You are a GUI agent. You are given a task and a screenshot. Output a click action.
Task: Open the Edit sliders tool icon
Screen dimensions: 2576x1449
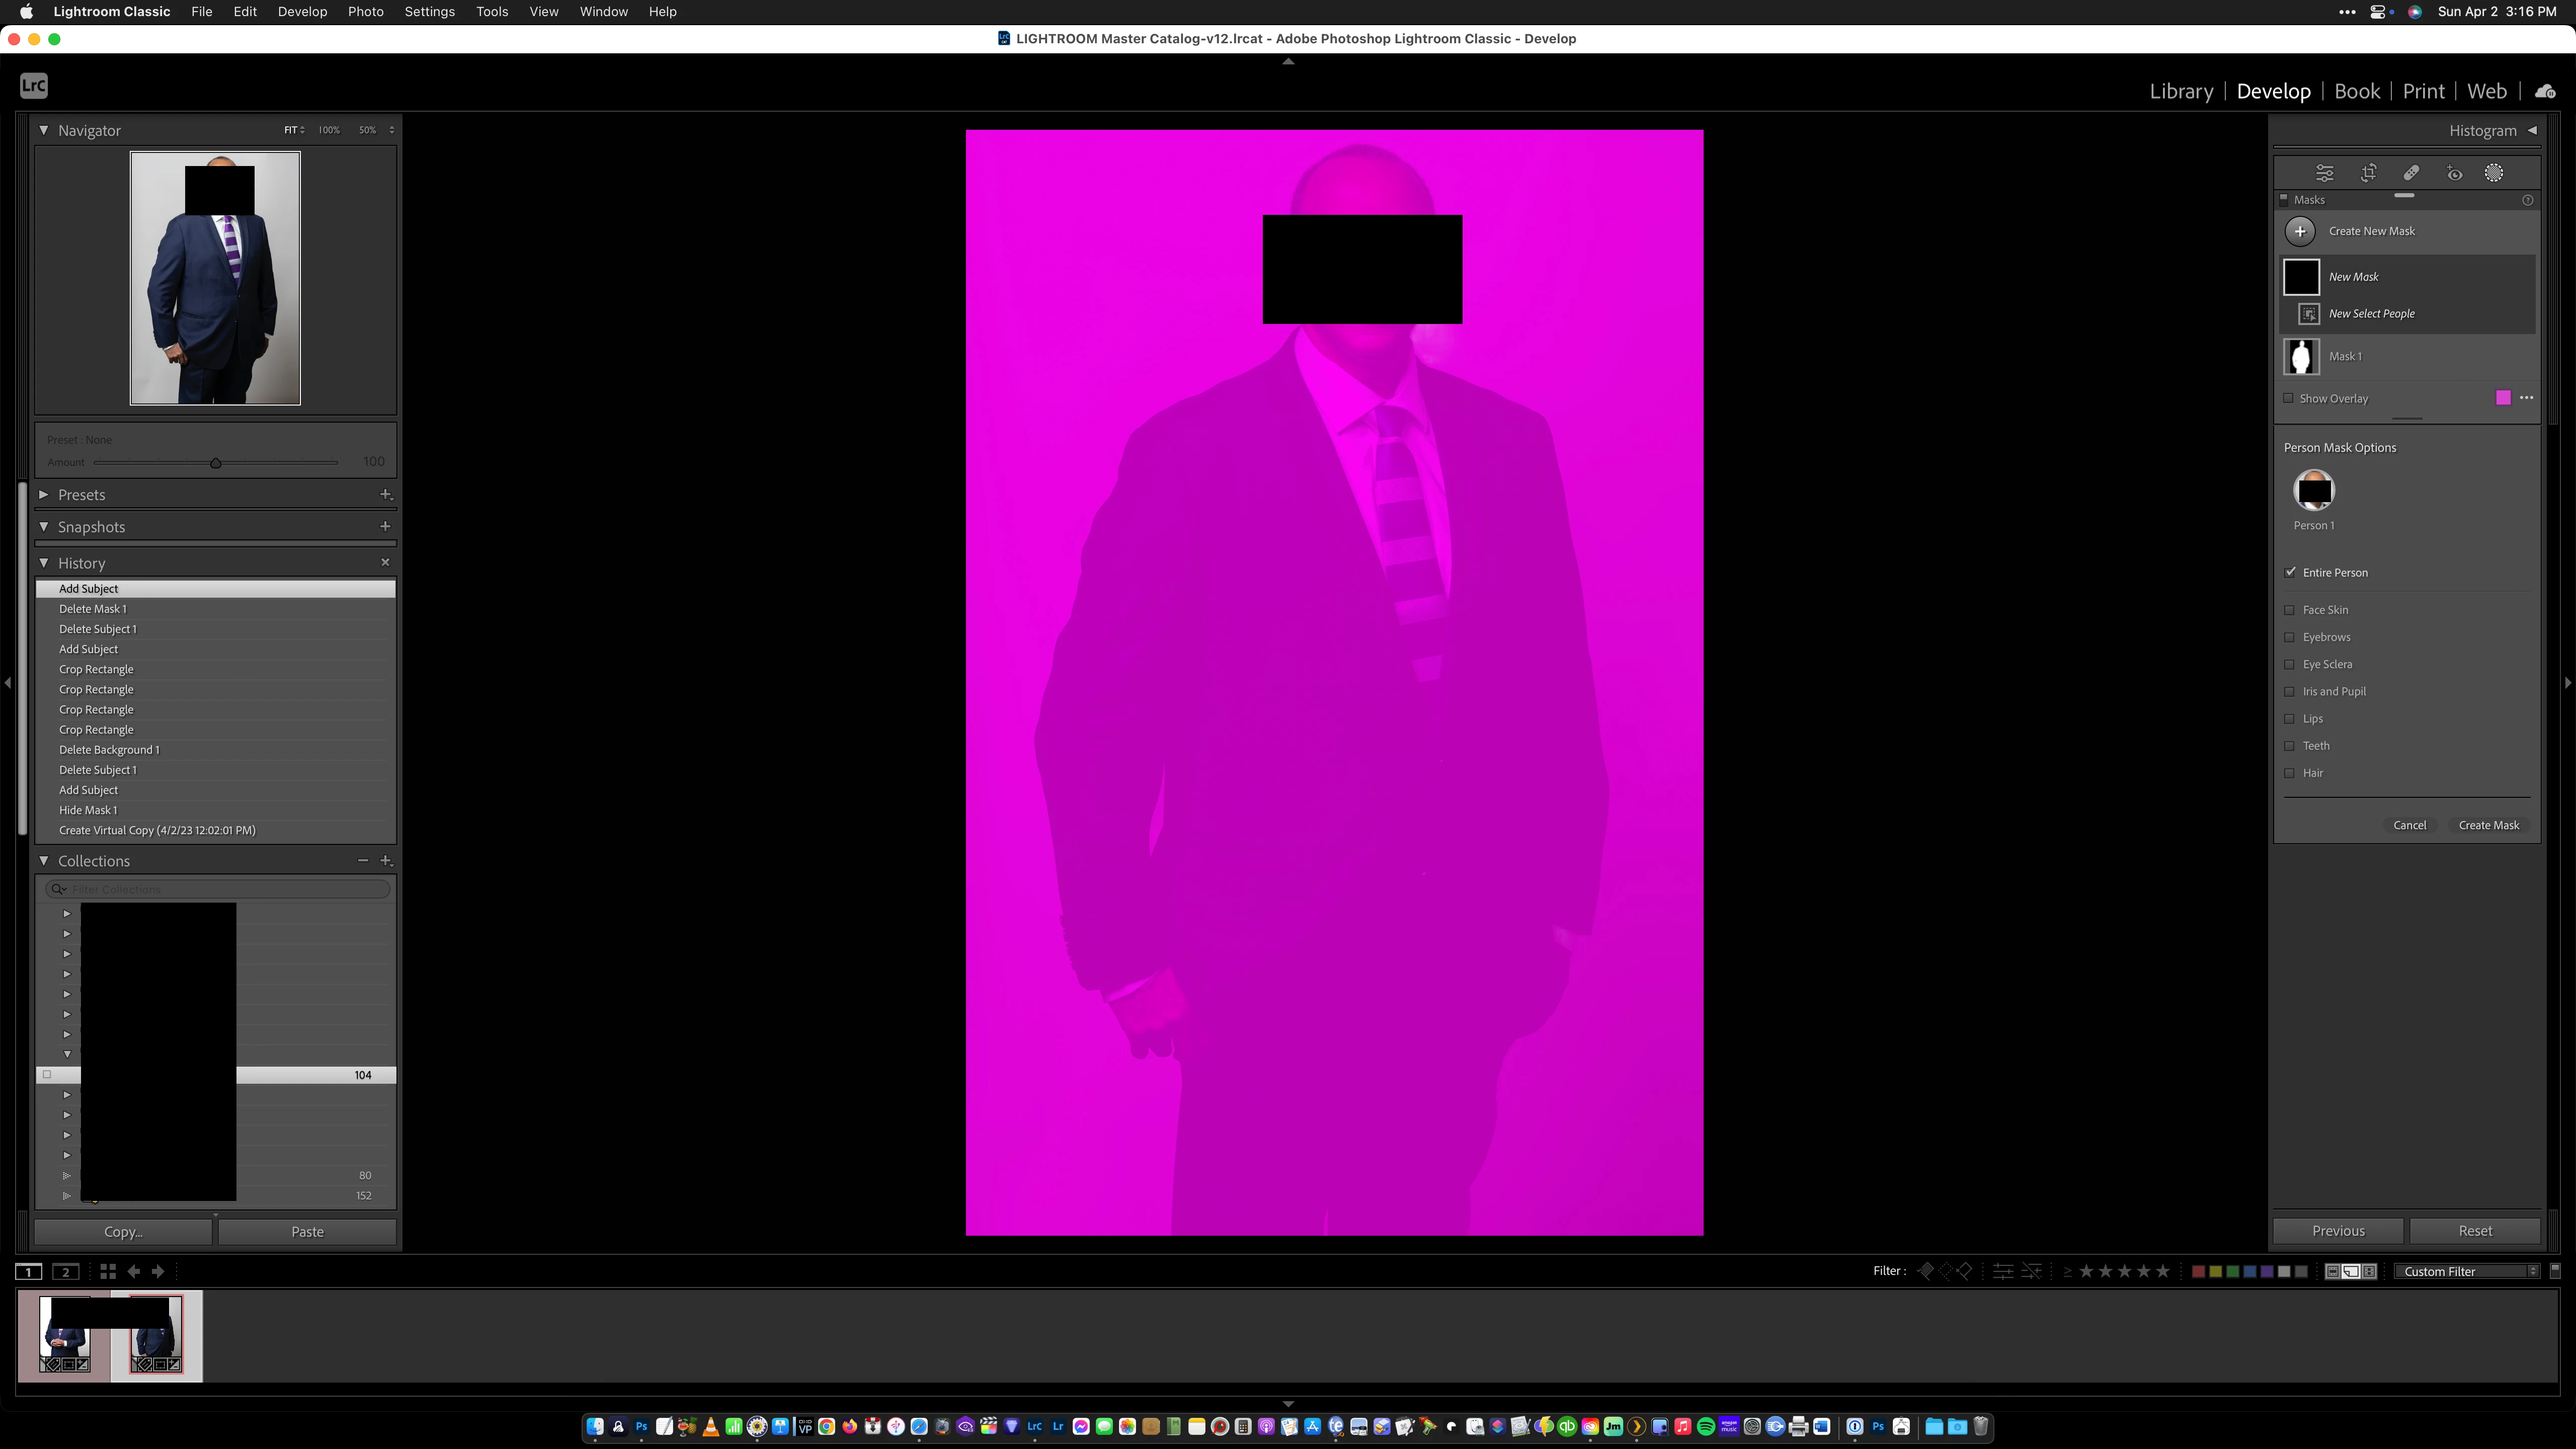tap(2325, 173)
